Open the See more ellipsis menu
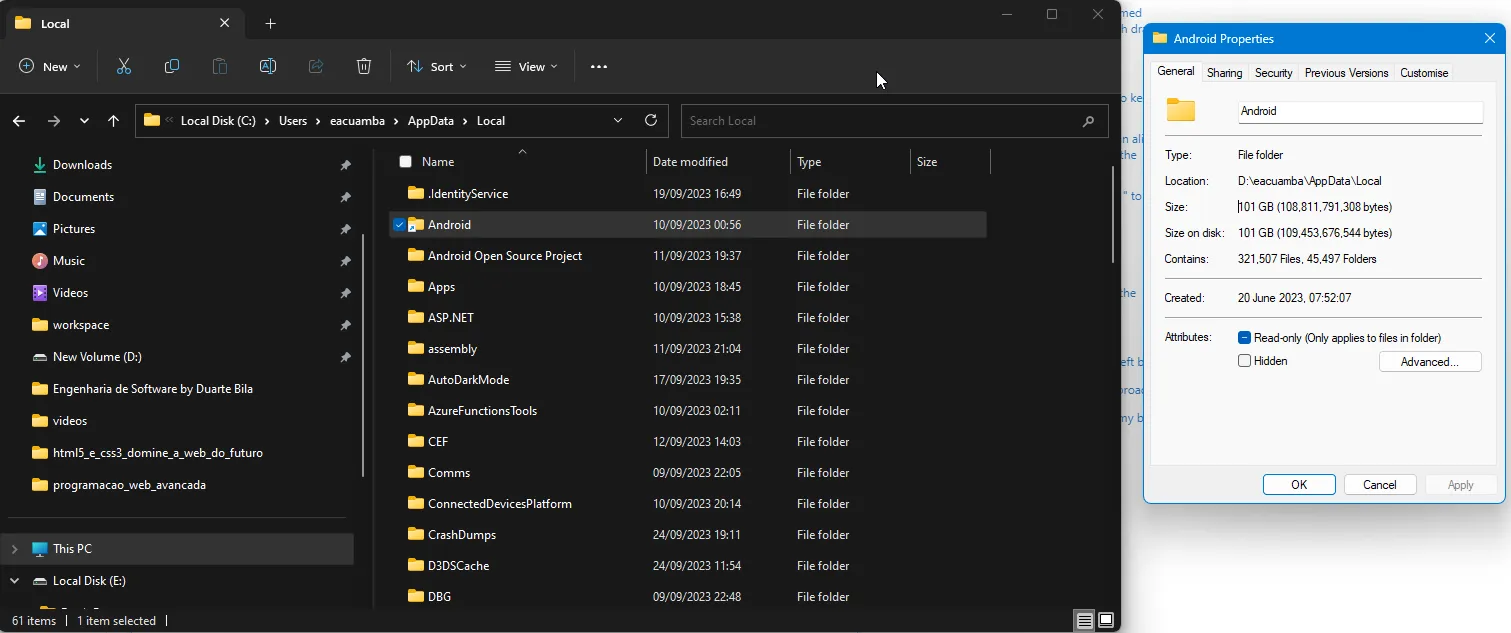 pos(599,67)
